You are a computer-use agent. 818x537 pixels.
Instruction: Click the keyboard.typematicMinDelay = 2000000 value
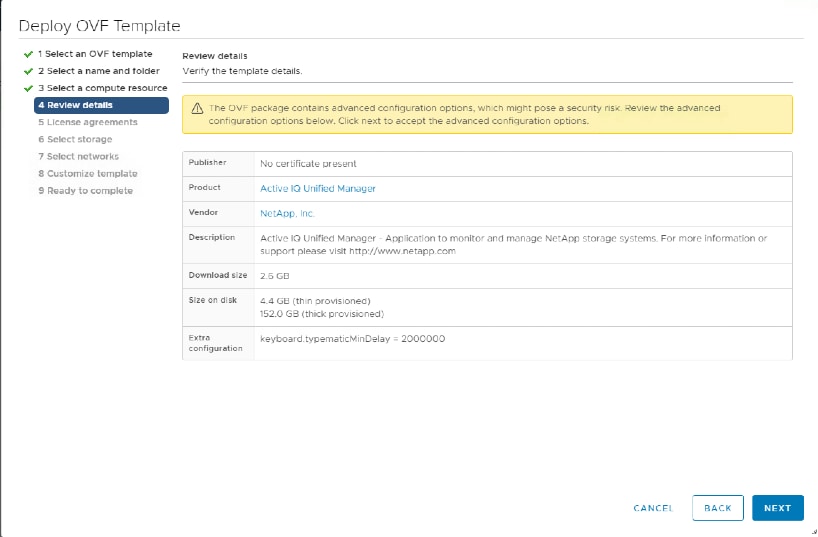coord(353,339)
